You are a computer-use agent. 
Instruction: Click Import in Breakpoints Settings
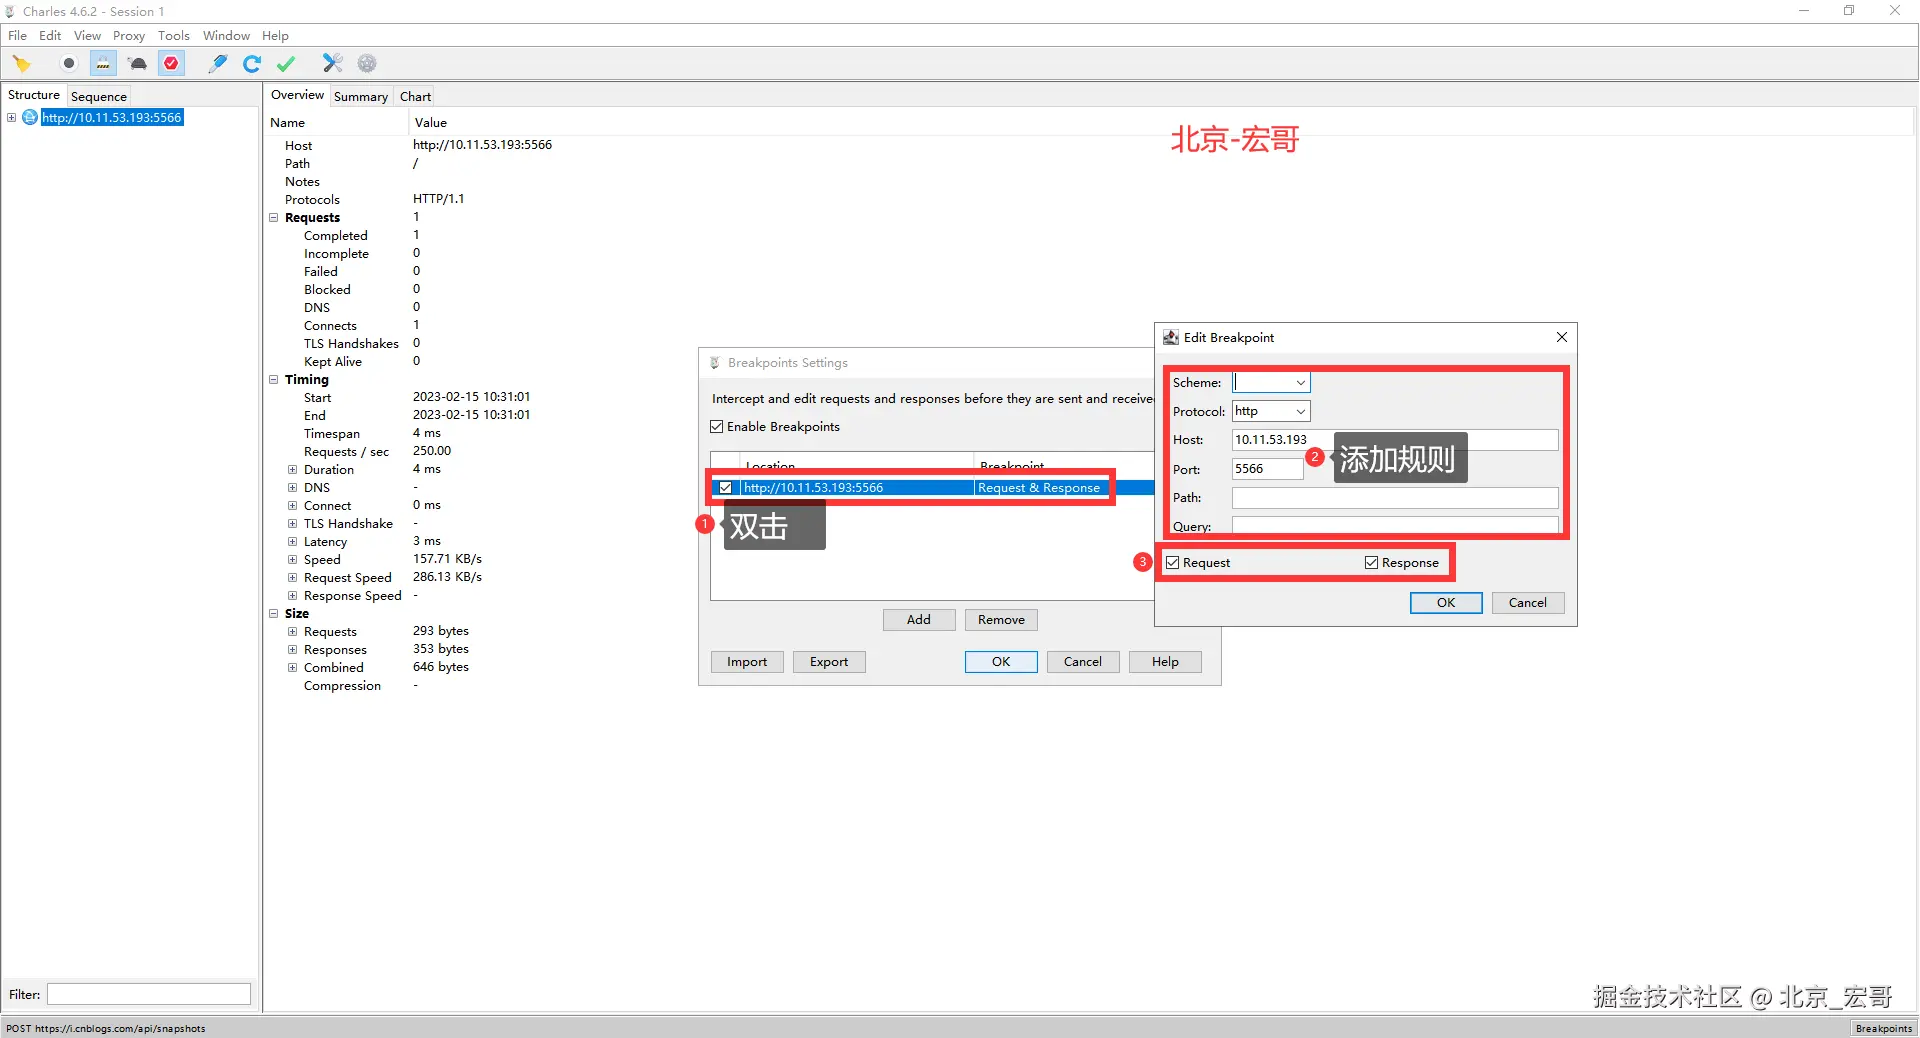pos(747,662)
